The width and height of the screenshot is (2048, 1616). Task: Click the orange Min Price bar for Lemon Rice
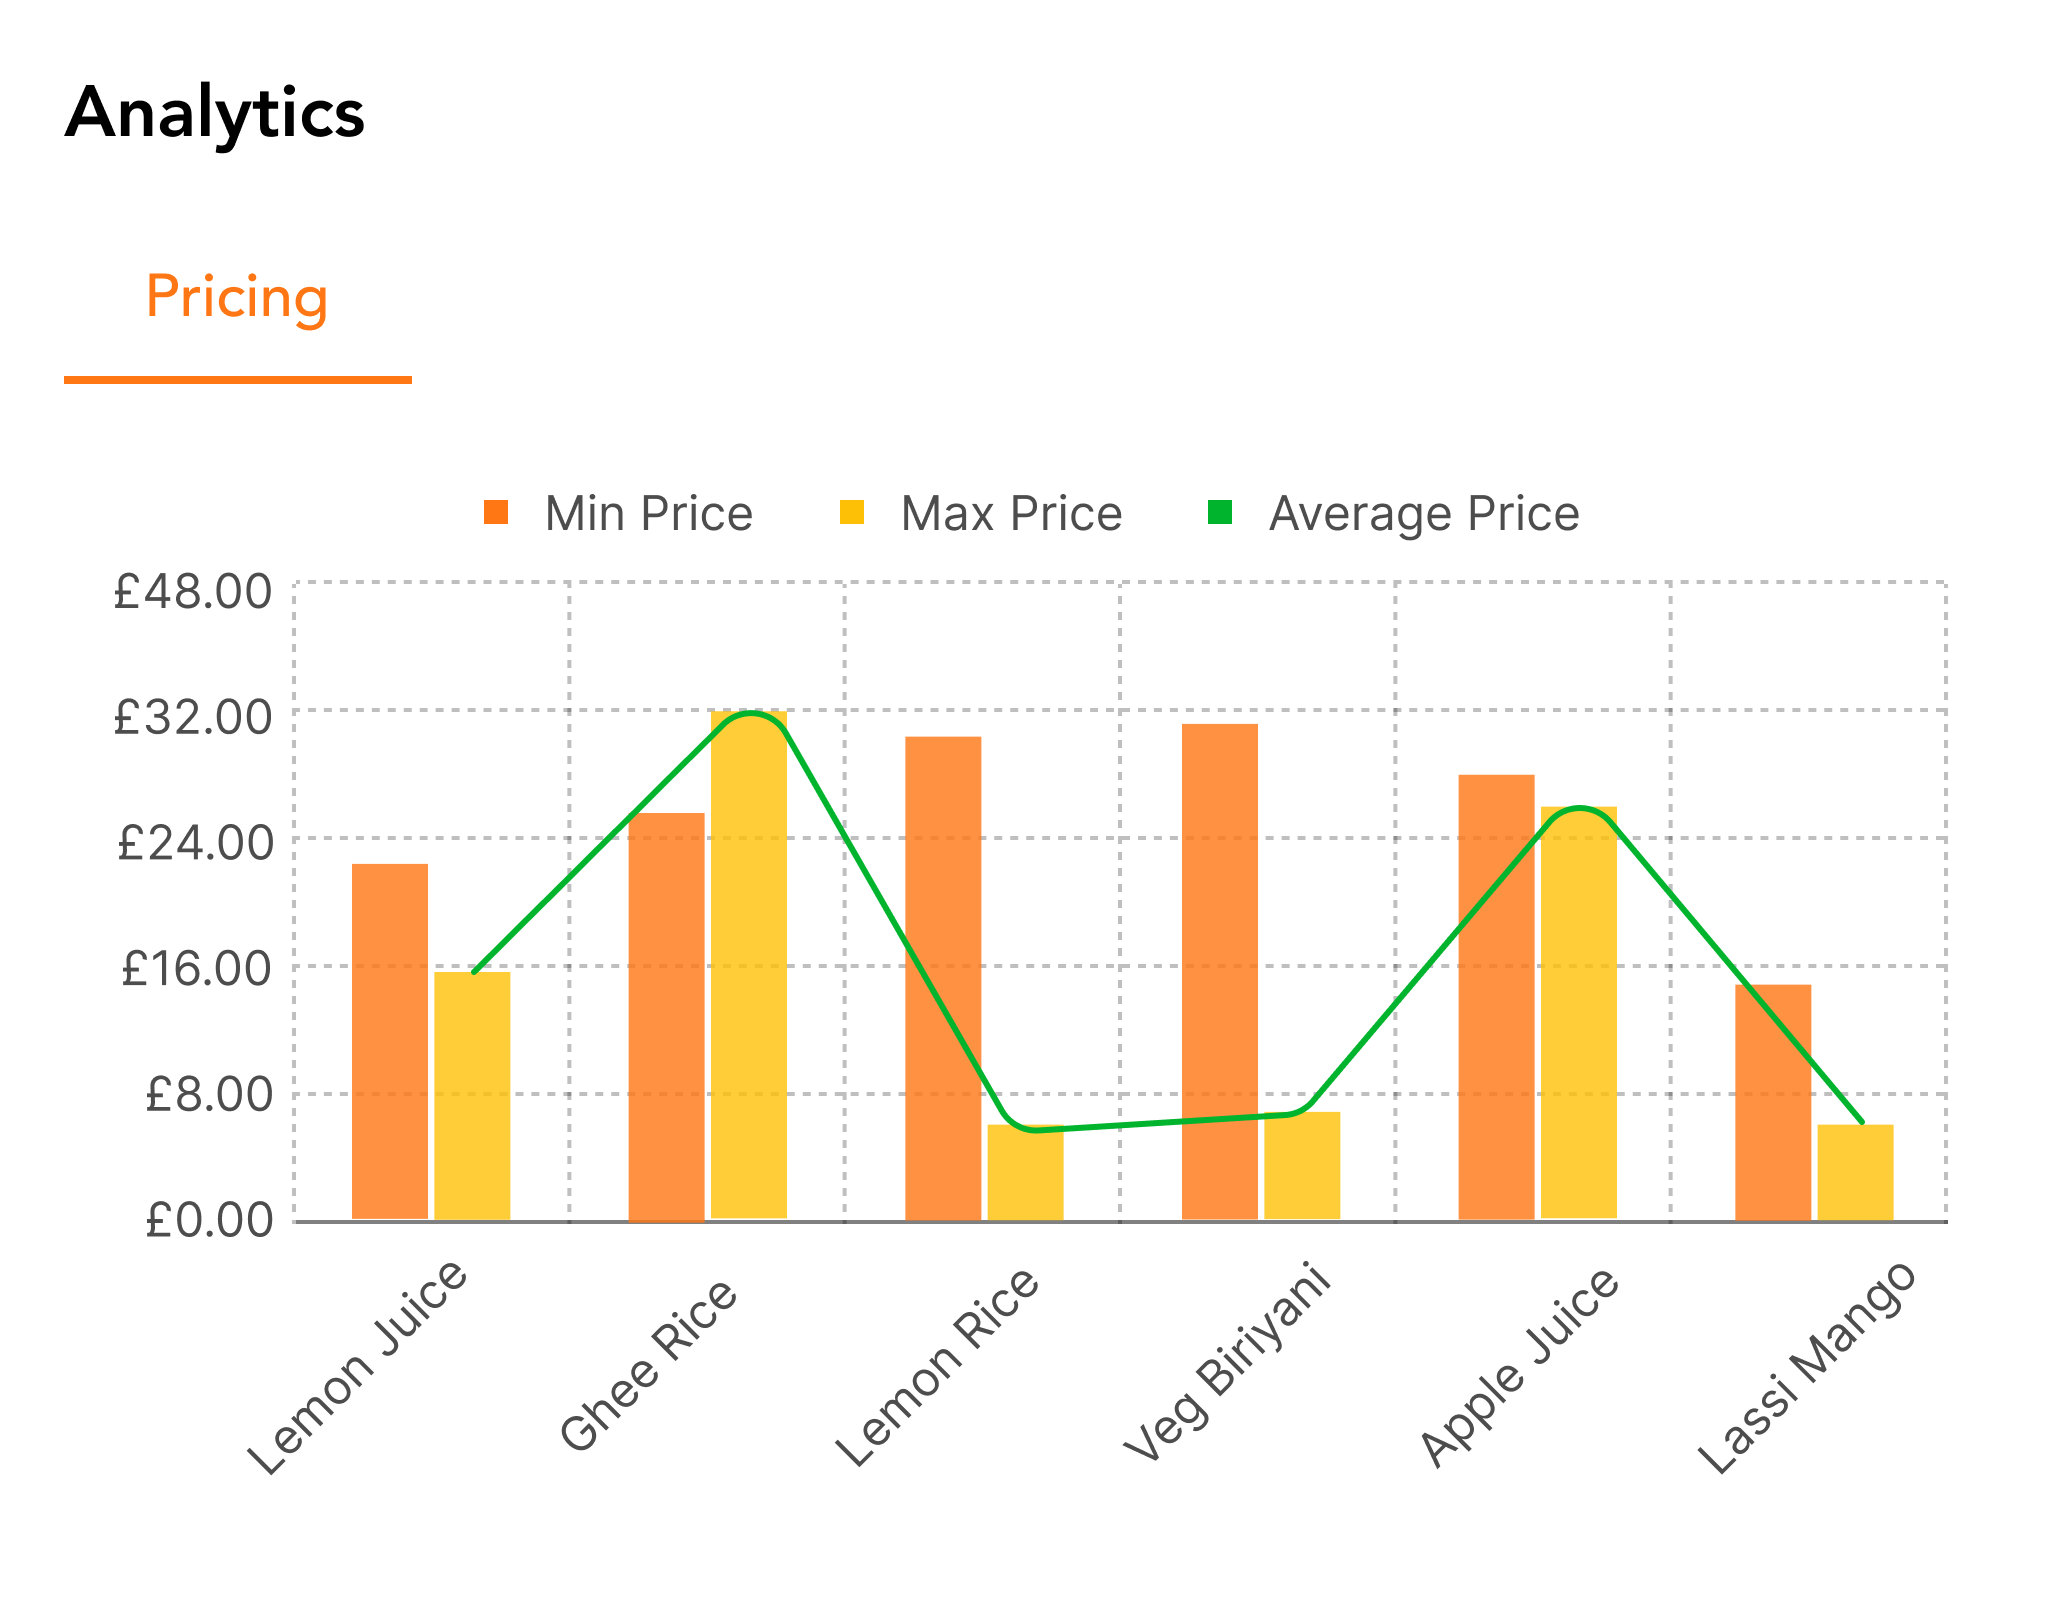tap(943, 978)
